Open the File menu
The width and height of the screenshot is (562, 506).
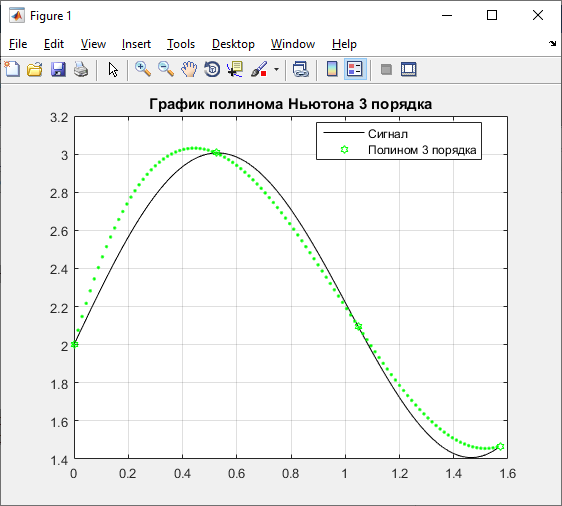pos(18,44)
